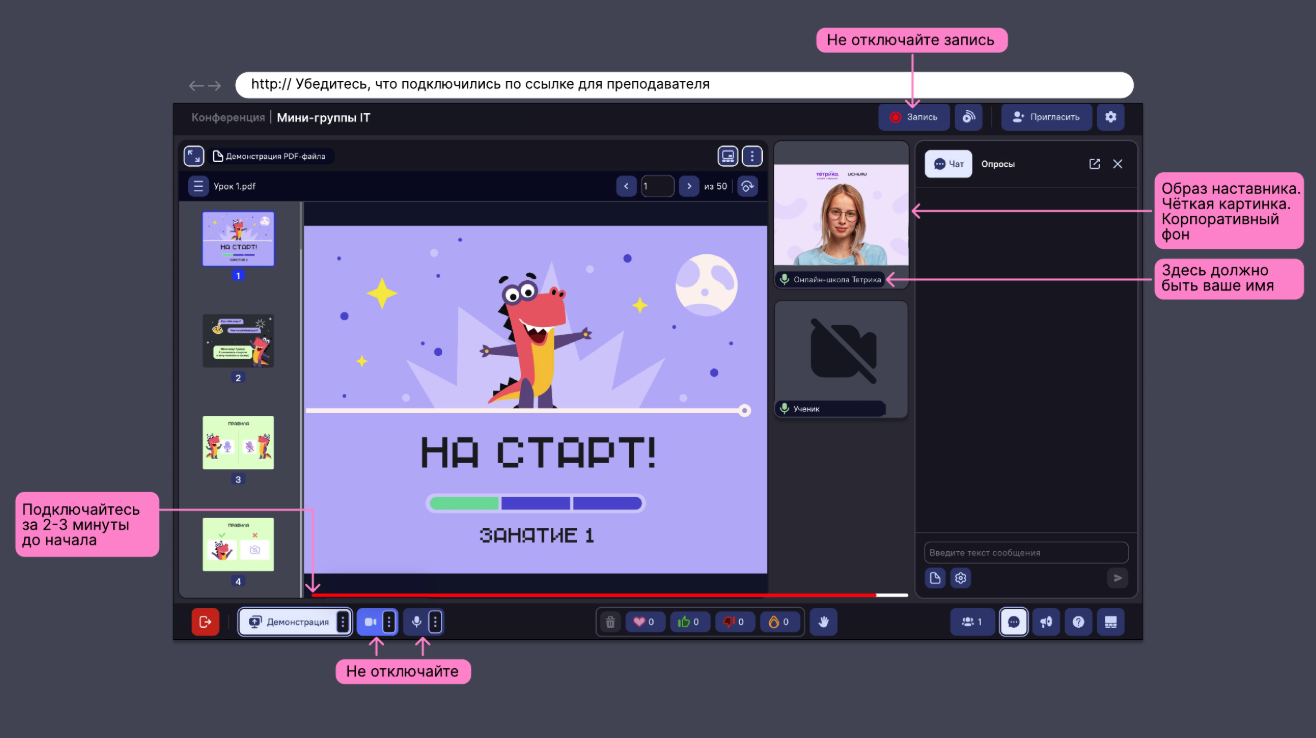Open three-dot options beside Демонстрация
The image size is (1316, 738).
pyautogui.click(x=343, y=622)
